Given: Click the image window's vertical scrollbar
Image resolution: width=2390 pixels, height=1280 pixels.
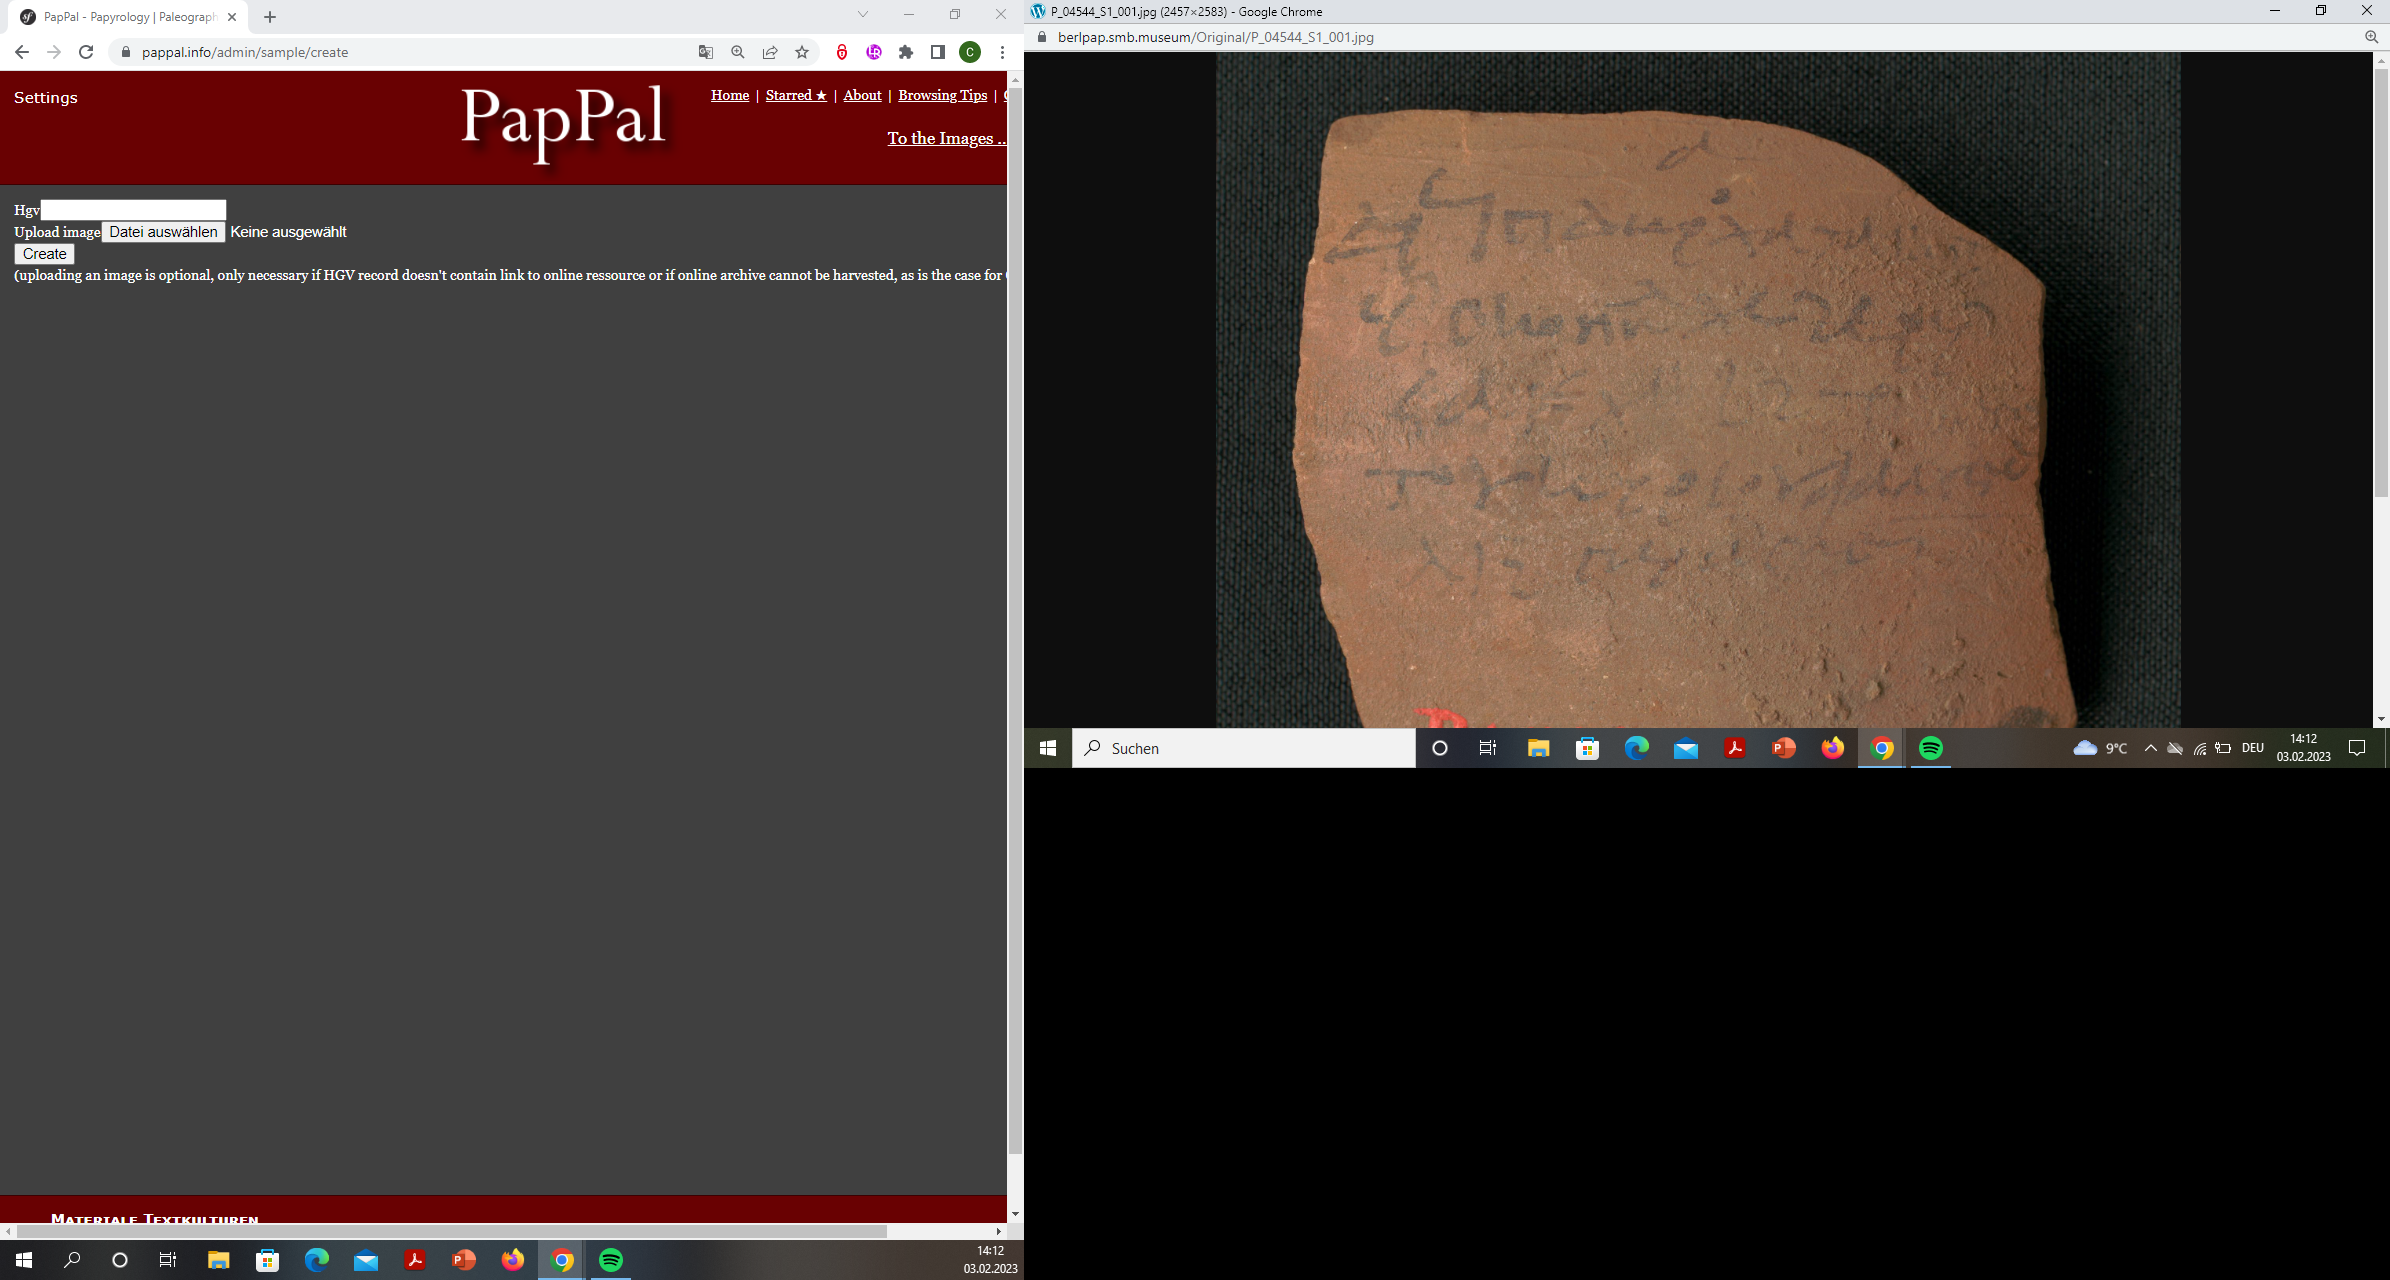Looking at the screenshot, I should pos(2381,282).
